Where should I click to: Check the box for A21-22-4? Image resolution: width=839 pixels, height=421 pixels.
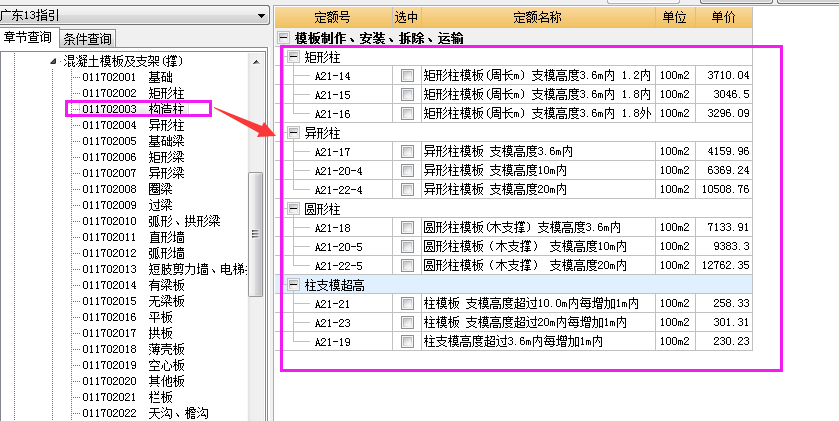[407, 189]
